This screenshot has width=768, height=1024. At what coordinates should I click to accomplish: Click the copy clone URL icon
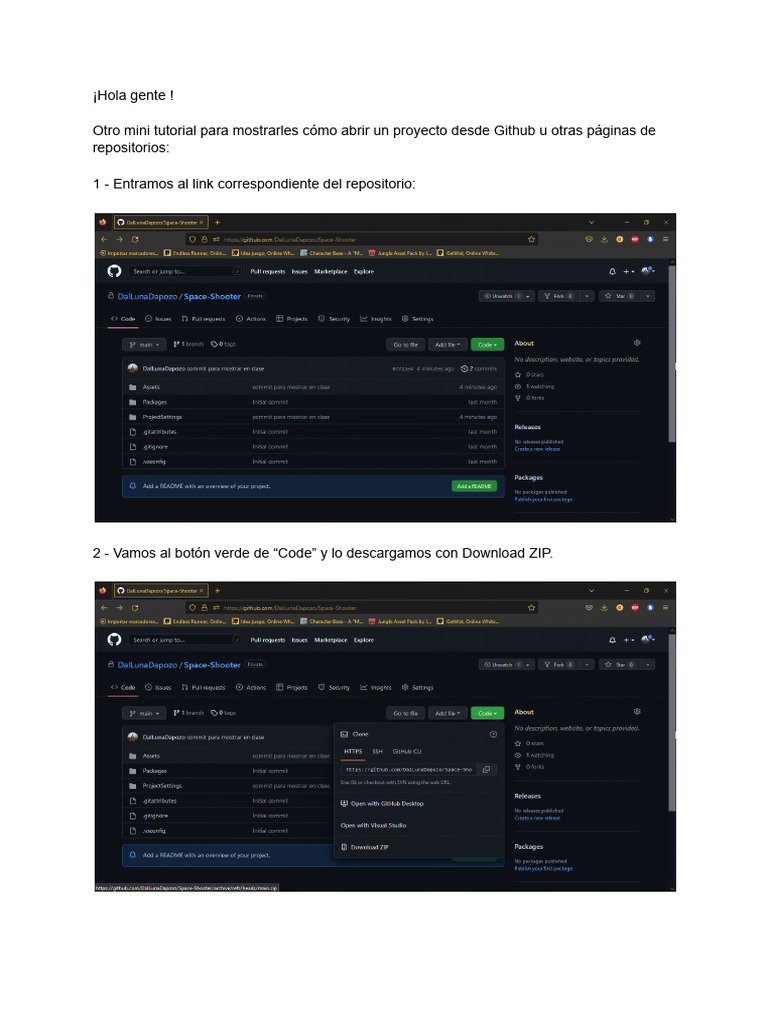[486, 769]
